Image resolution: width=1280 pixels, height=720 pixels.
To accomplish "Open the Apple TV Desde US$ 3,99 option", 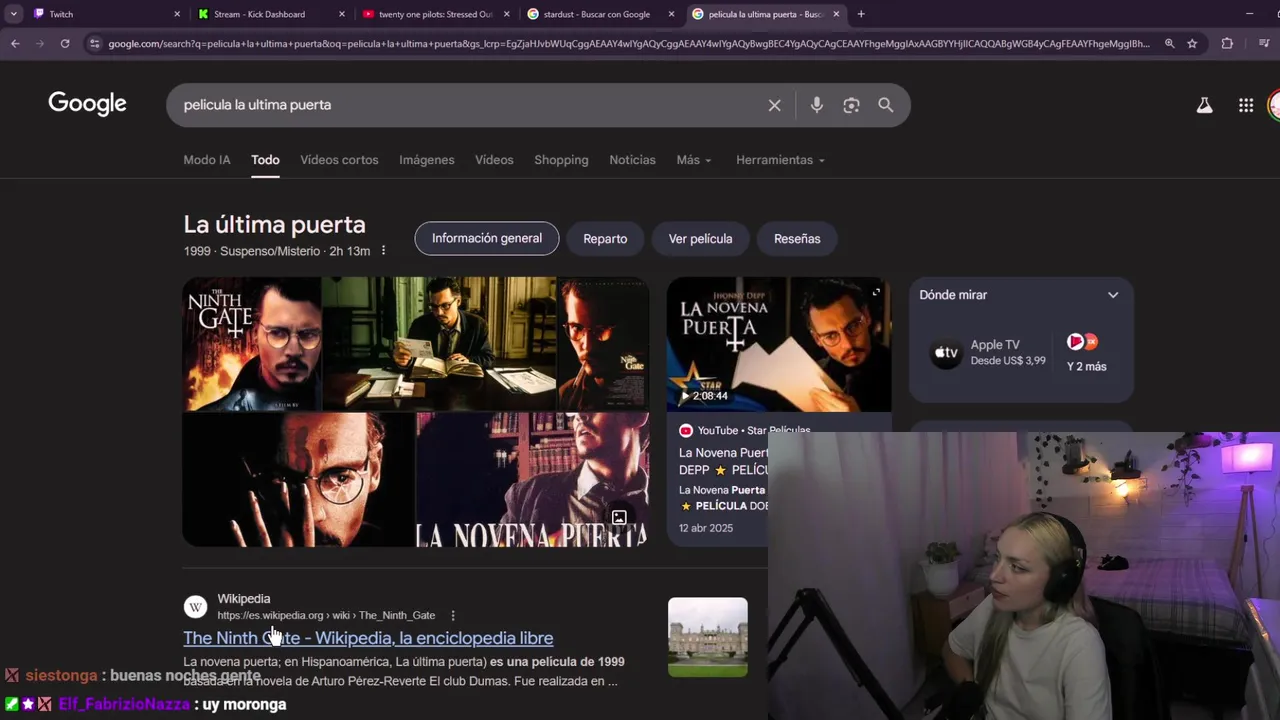I will point(990,352).
